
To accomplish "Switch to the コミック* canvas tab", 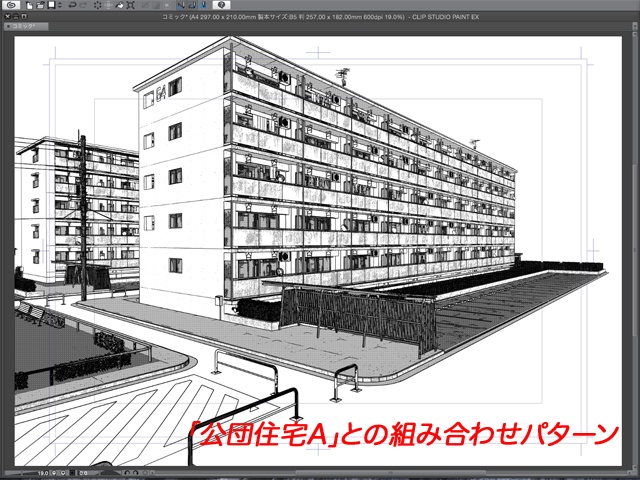I will click(26, 26).
